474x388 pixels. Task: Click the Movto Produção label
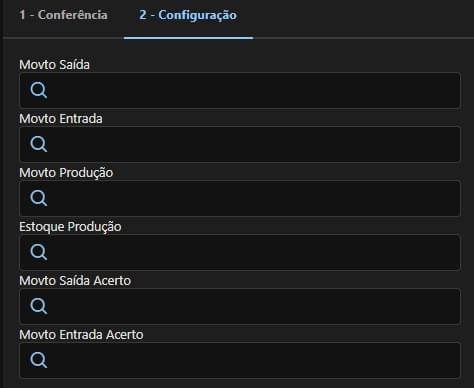(x=66, y=173)
